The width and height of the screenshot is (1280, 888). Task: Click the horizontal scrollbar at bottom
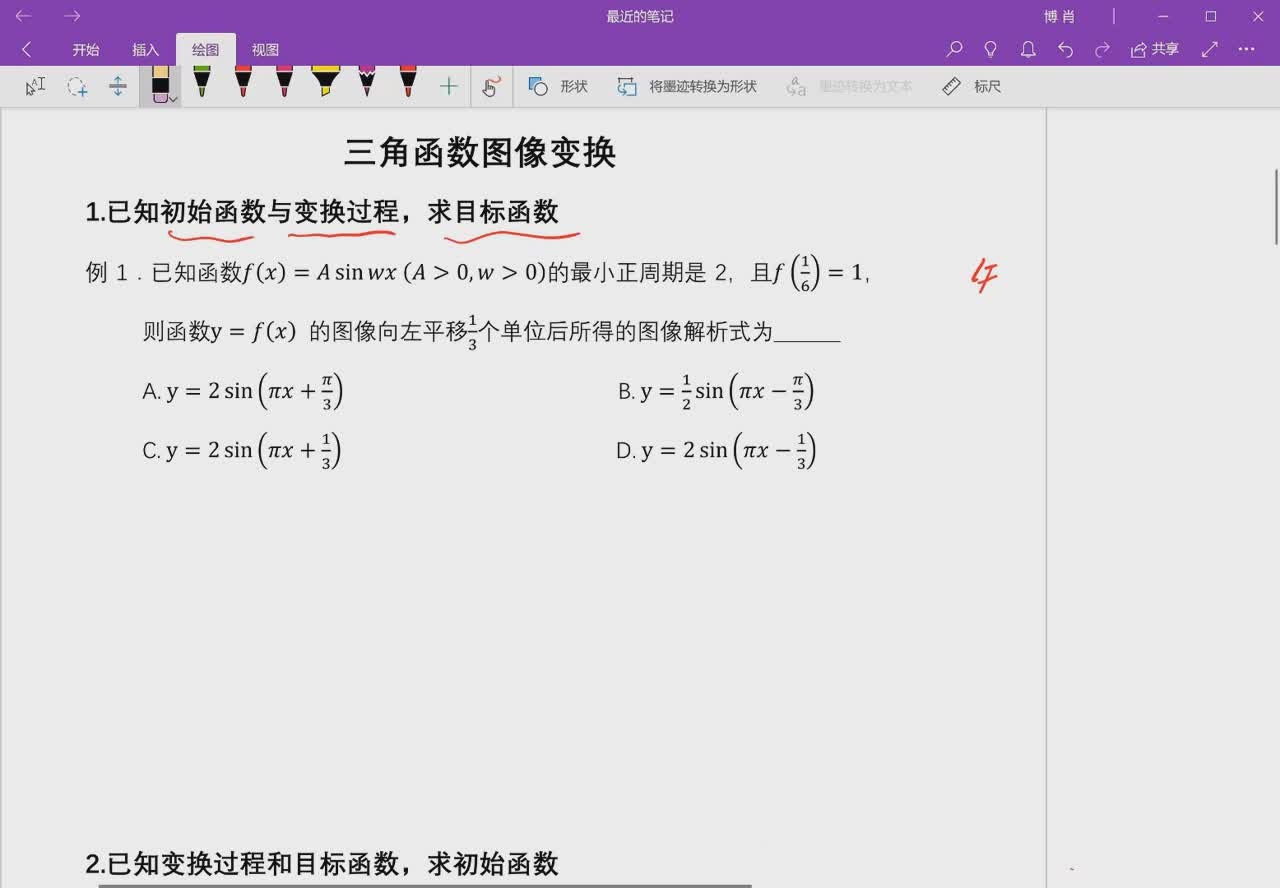pyautogui.click(x=425, y=885)
